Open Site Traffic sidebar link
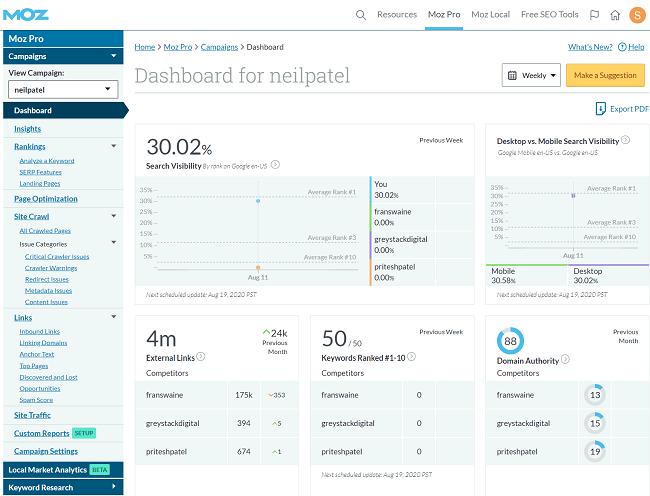 (x=32, y=415)
